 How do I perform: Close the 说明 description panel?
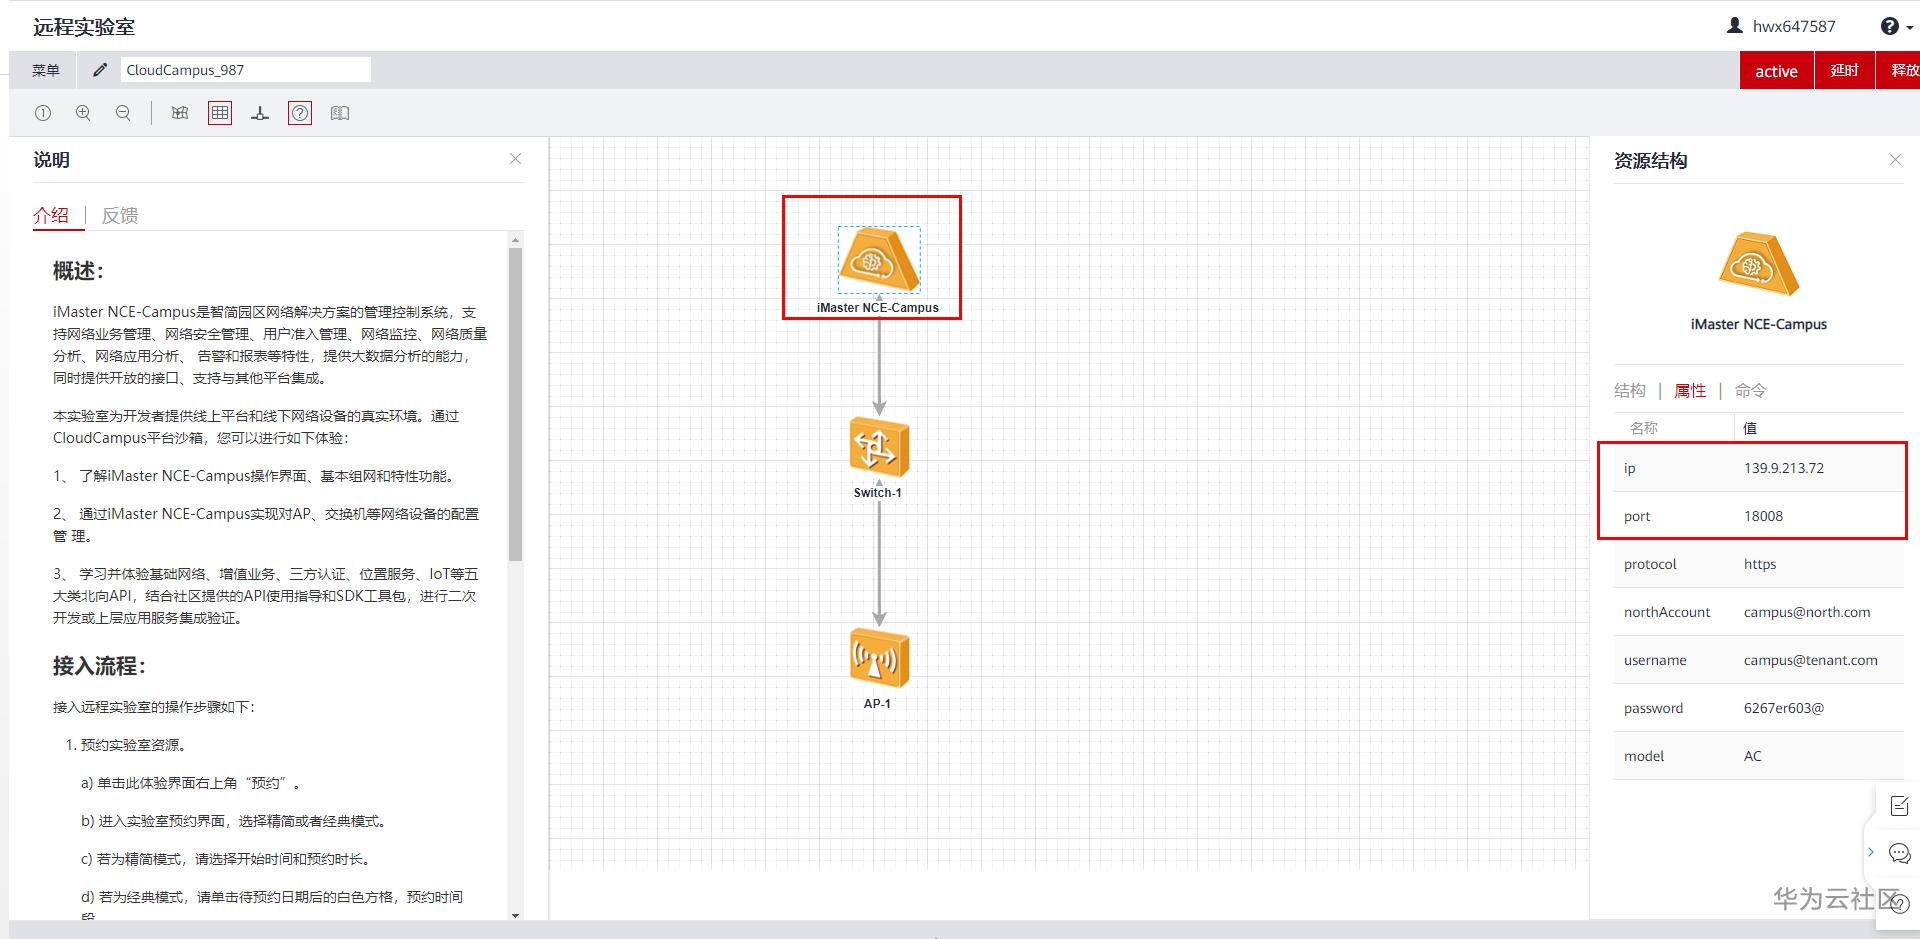(515, 159)
